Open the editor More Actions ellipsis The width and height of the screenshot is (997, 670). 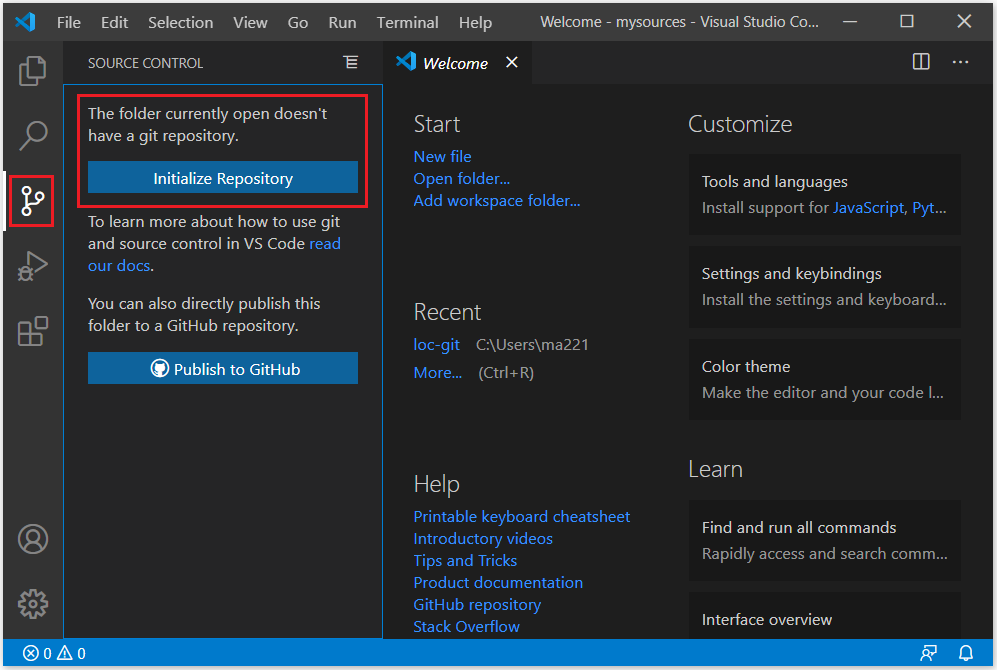(960, 62)
